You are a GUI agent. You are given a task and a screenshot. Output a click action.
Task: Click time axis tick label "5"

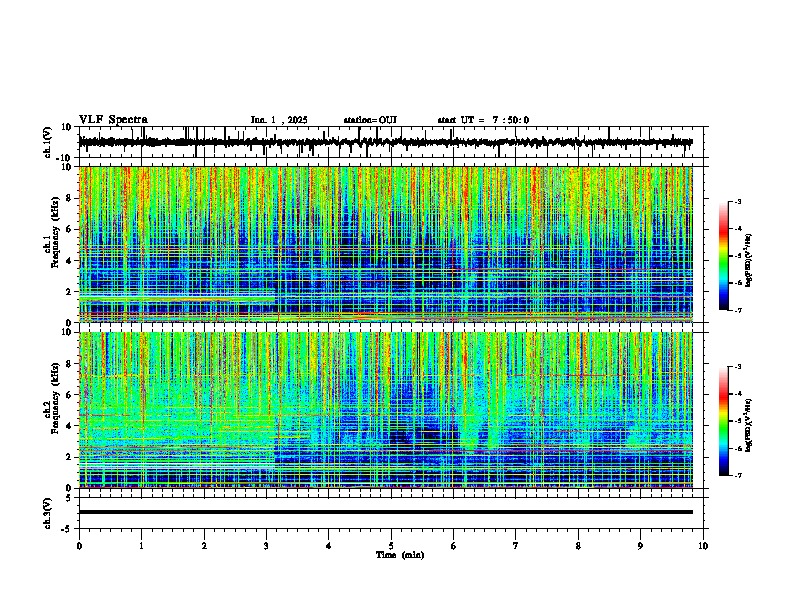pos(391,546)
